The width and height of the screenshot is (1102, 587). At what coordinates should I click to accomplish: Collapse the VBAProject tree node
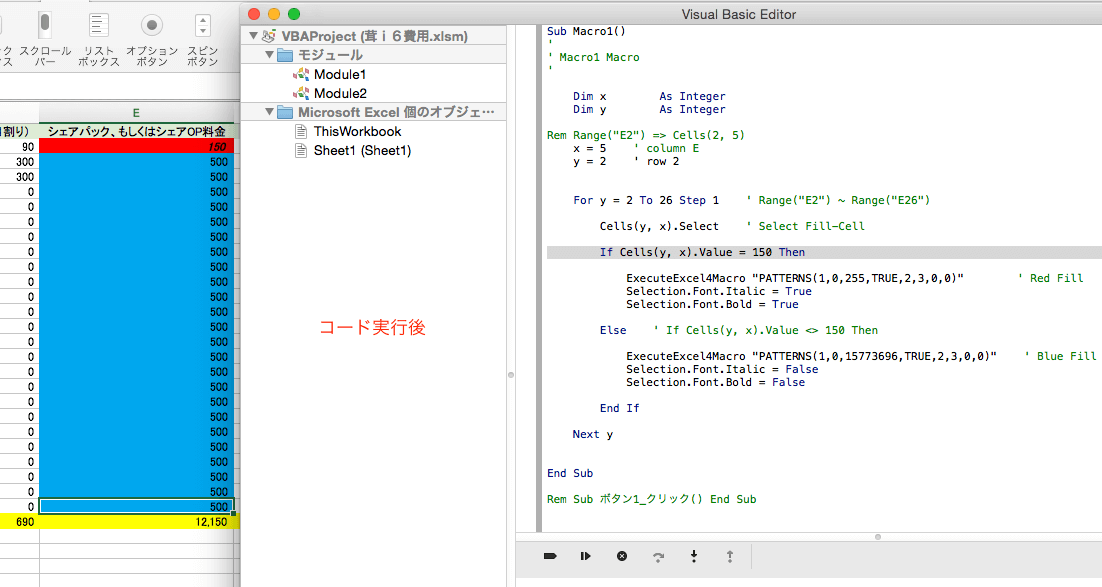point(253,35)
